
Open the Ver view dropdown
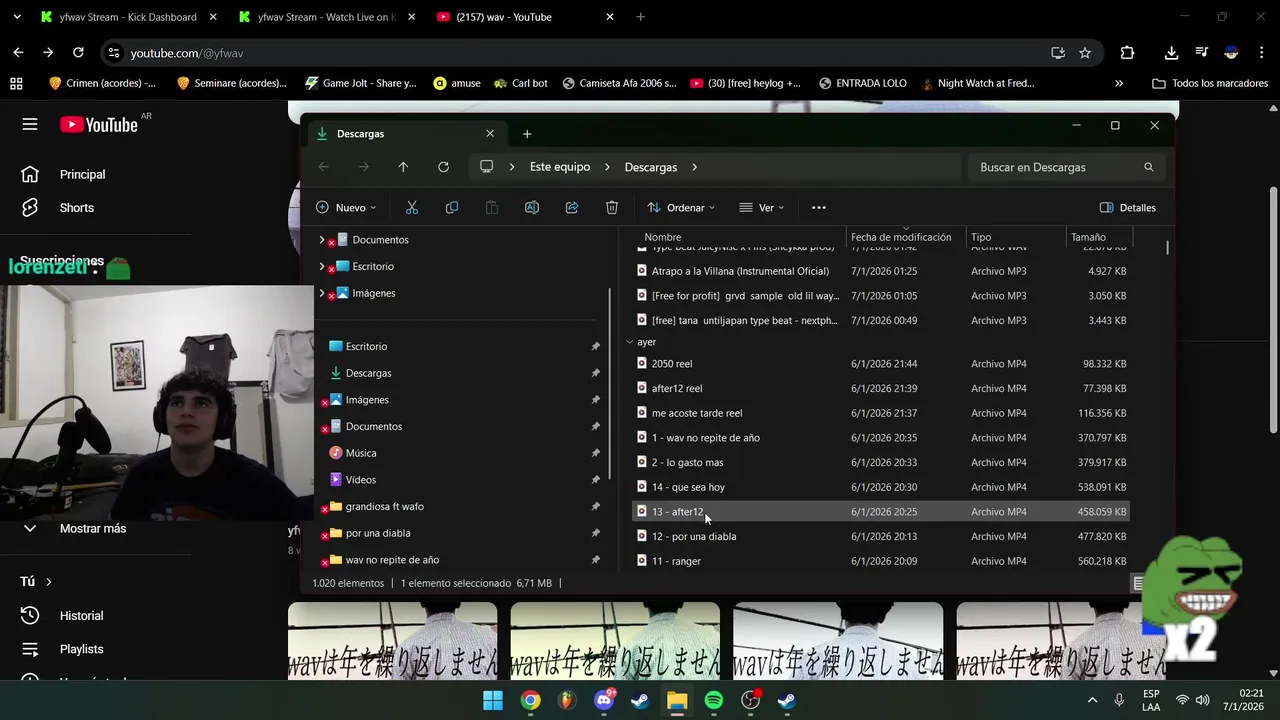pos(761,207)
